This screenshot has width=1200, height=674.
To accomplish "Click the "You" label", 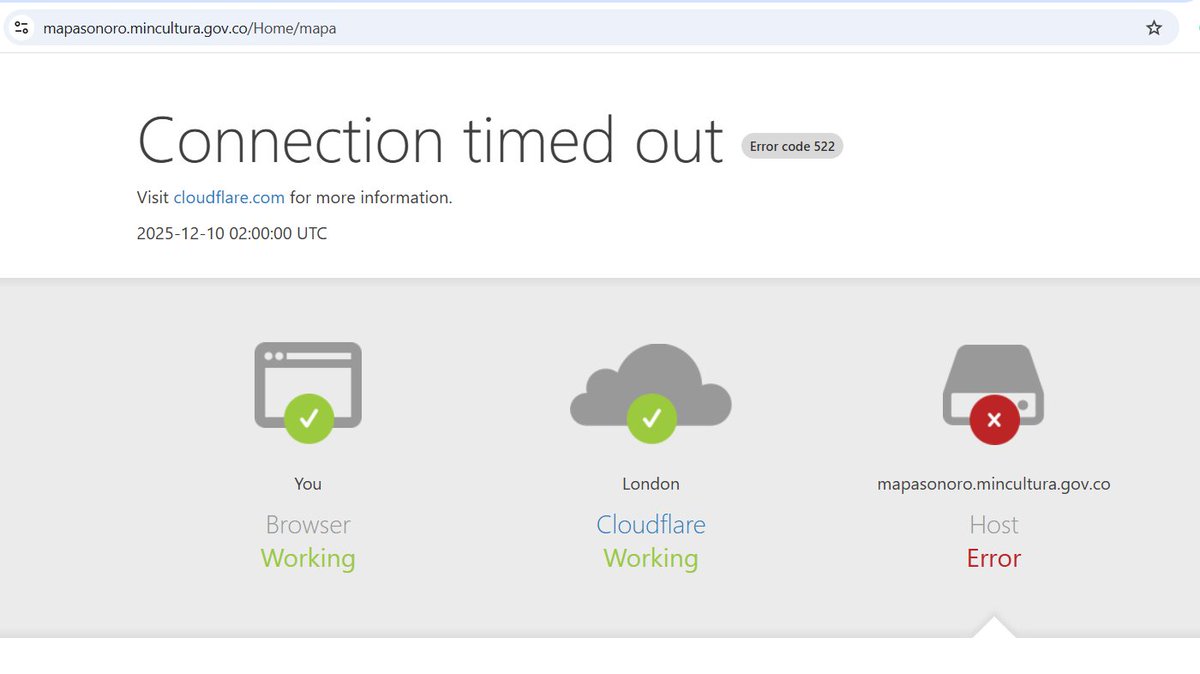I will pyautogui.click(x=308, y=484).
